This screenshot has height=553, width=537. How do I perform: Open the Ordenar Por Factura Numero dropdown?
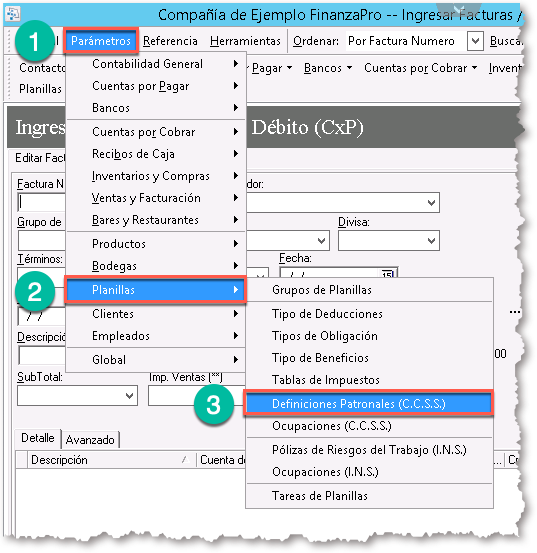475,41
